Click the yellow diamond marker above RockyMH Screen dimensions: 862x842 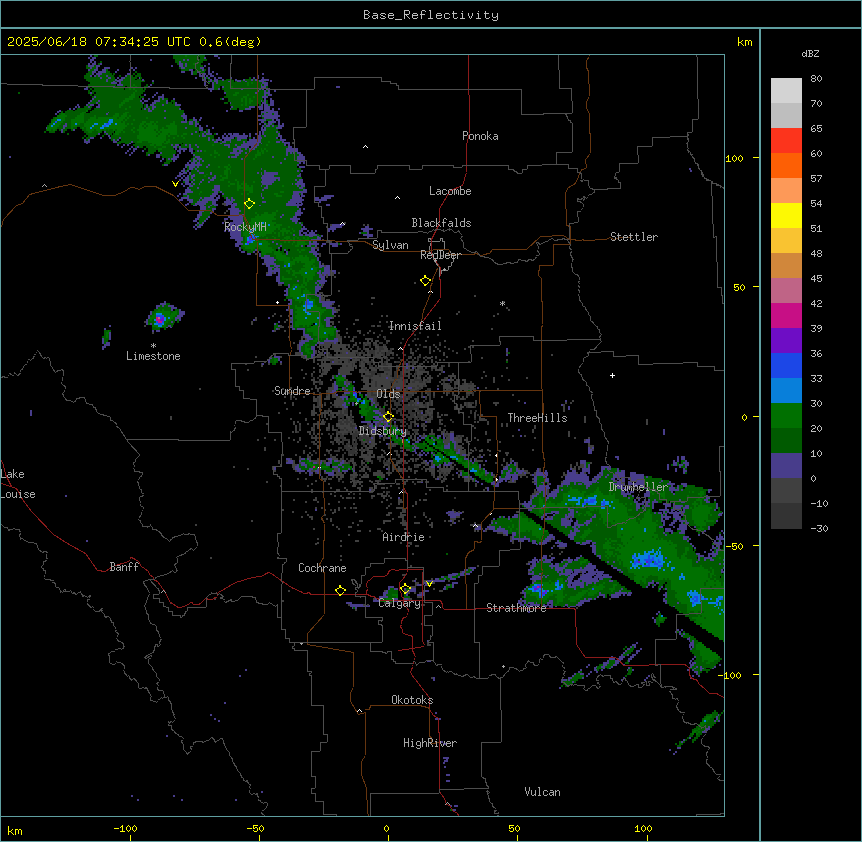pos(249,204)
